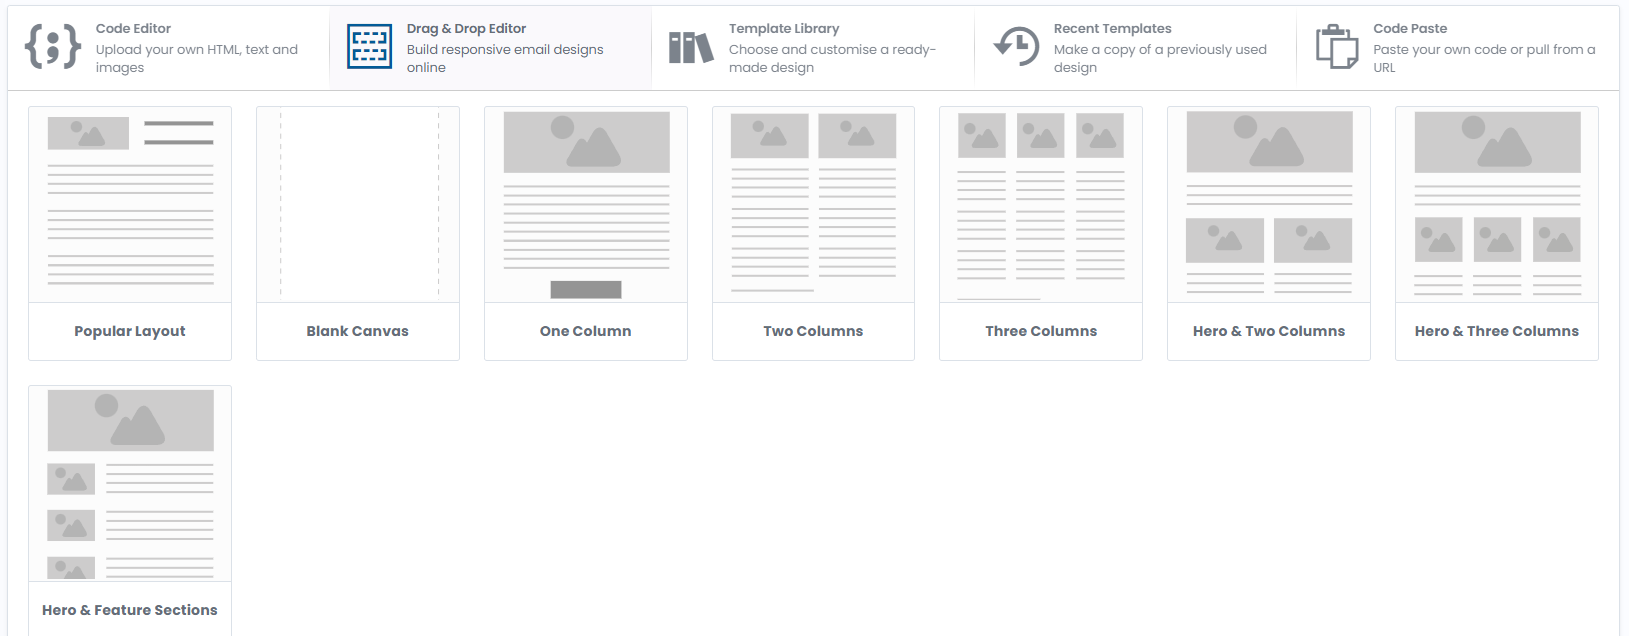Select the Code Paste tab
Screen dimensions: 1629x636
click(1458, 48)
